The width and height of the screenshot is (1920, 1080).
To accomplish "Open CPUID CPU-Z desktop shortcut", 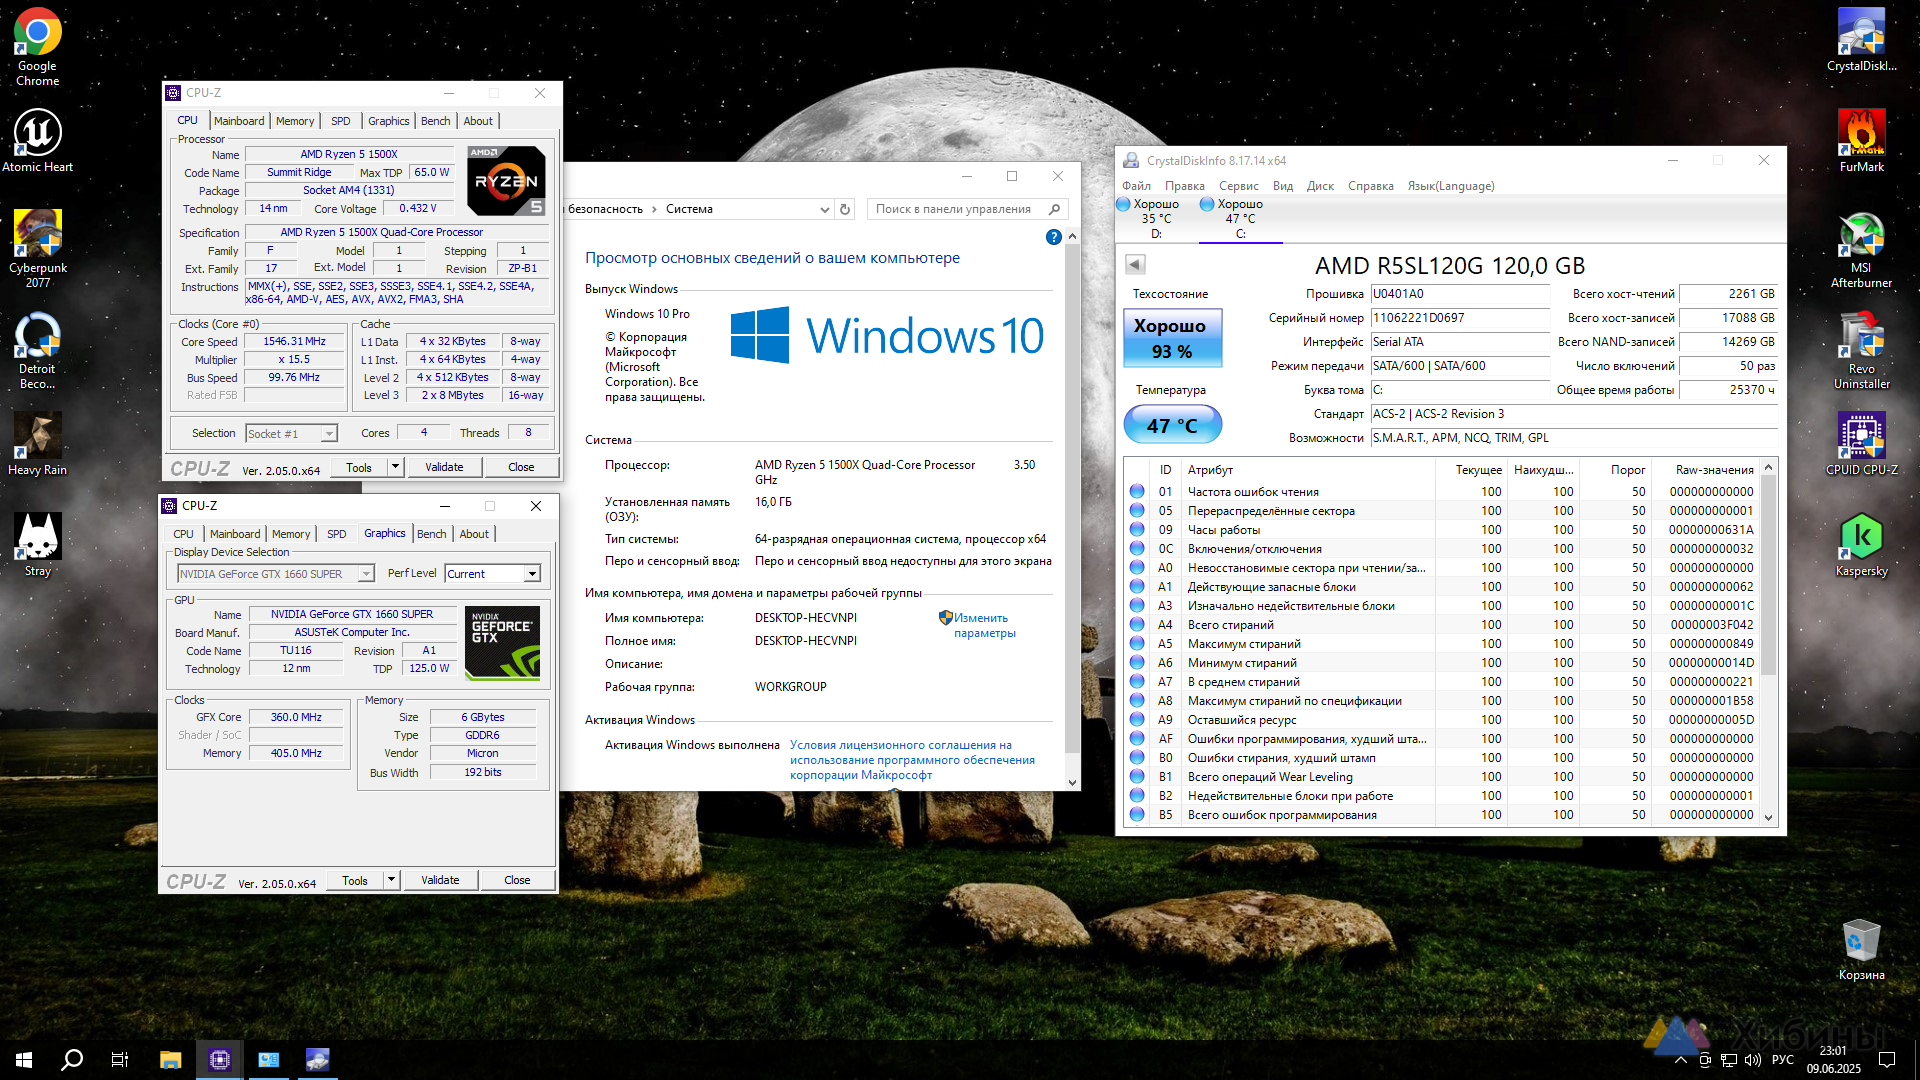I will pos(1861,444).
